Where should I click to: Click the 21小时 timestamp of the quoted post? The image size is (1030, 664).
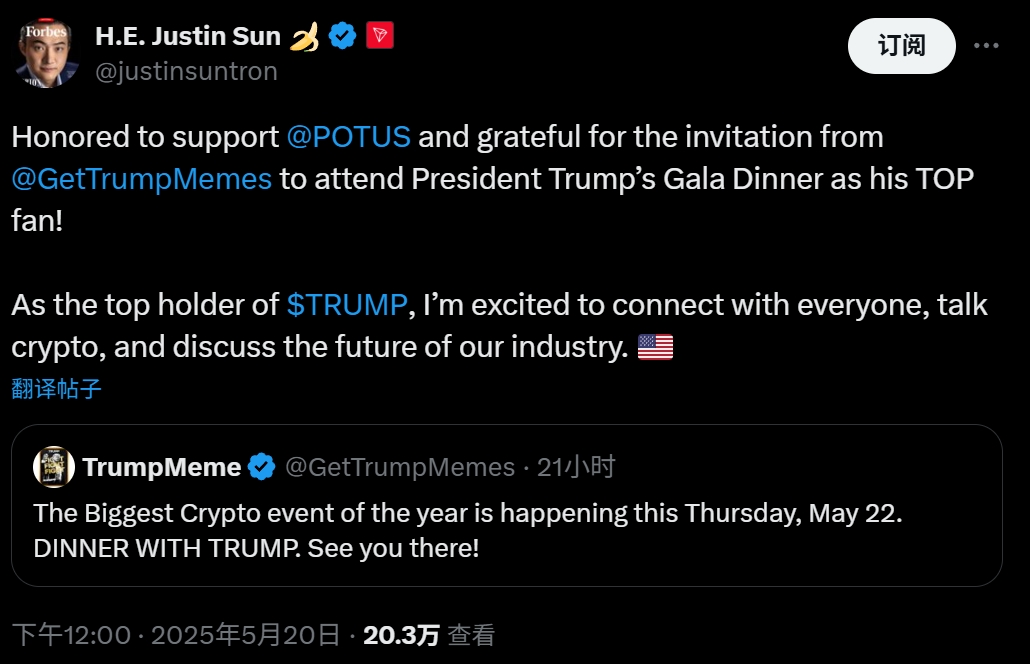click(576, 467)
